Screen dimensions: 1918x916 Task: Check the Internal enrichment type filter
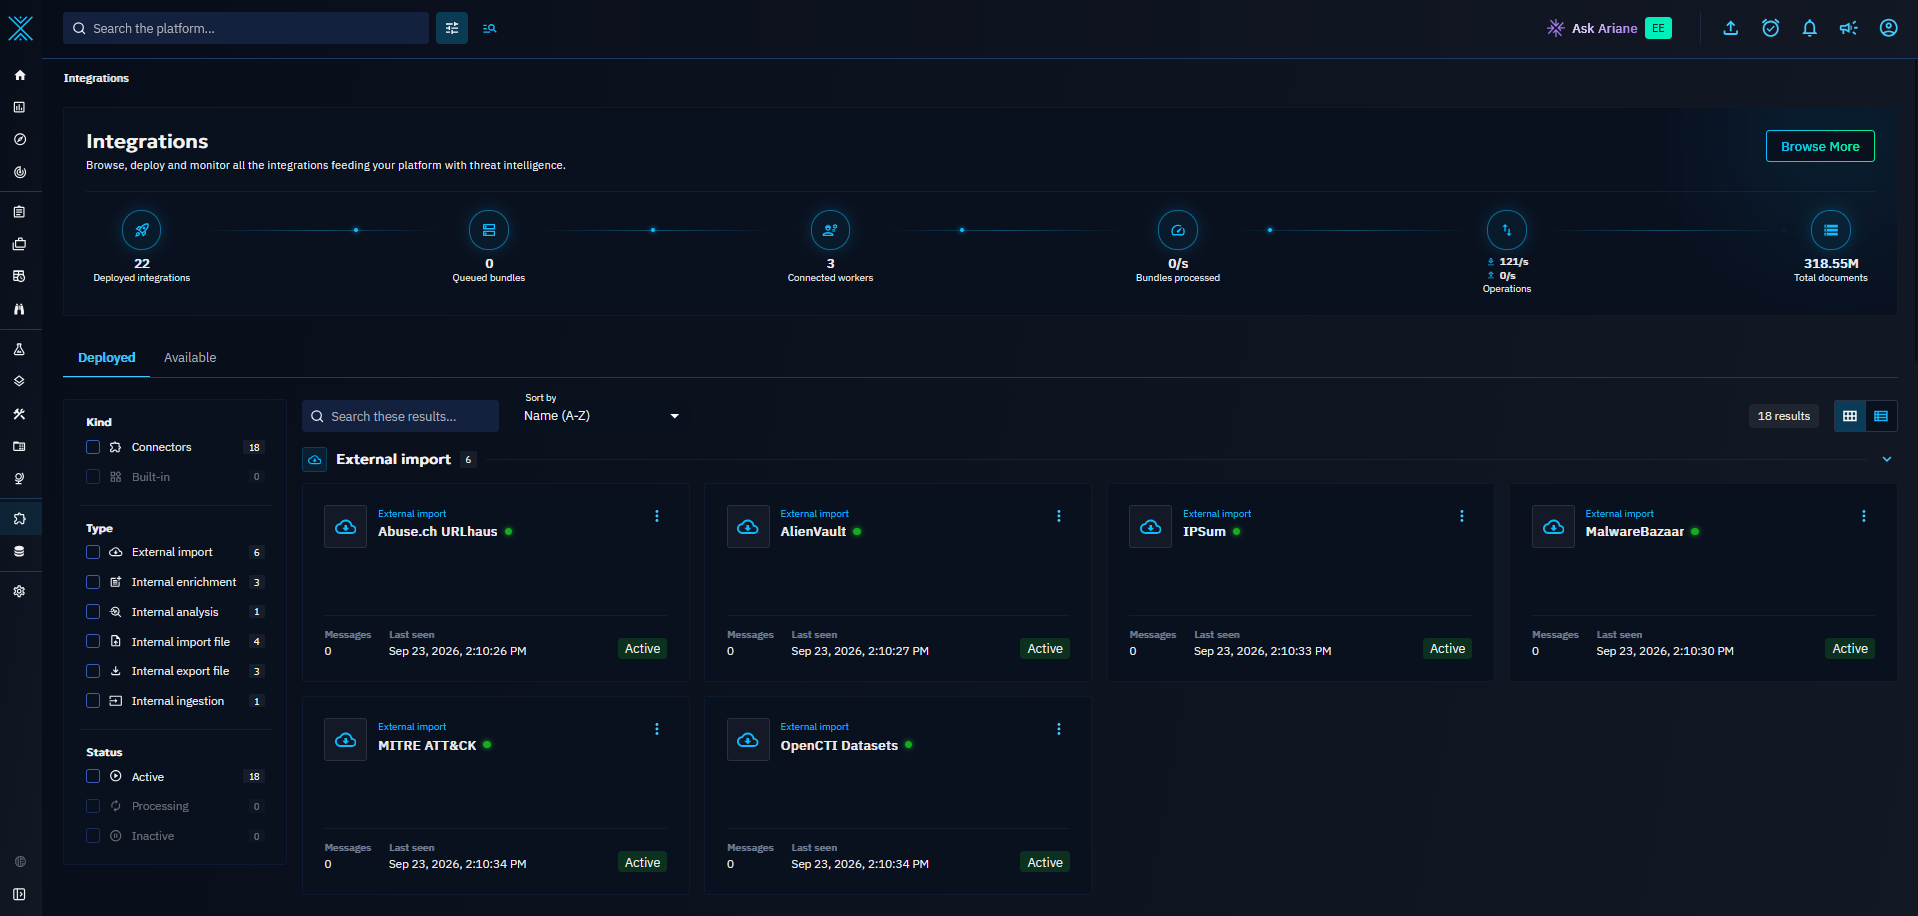(x=93, y=582)
